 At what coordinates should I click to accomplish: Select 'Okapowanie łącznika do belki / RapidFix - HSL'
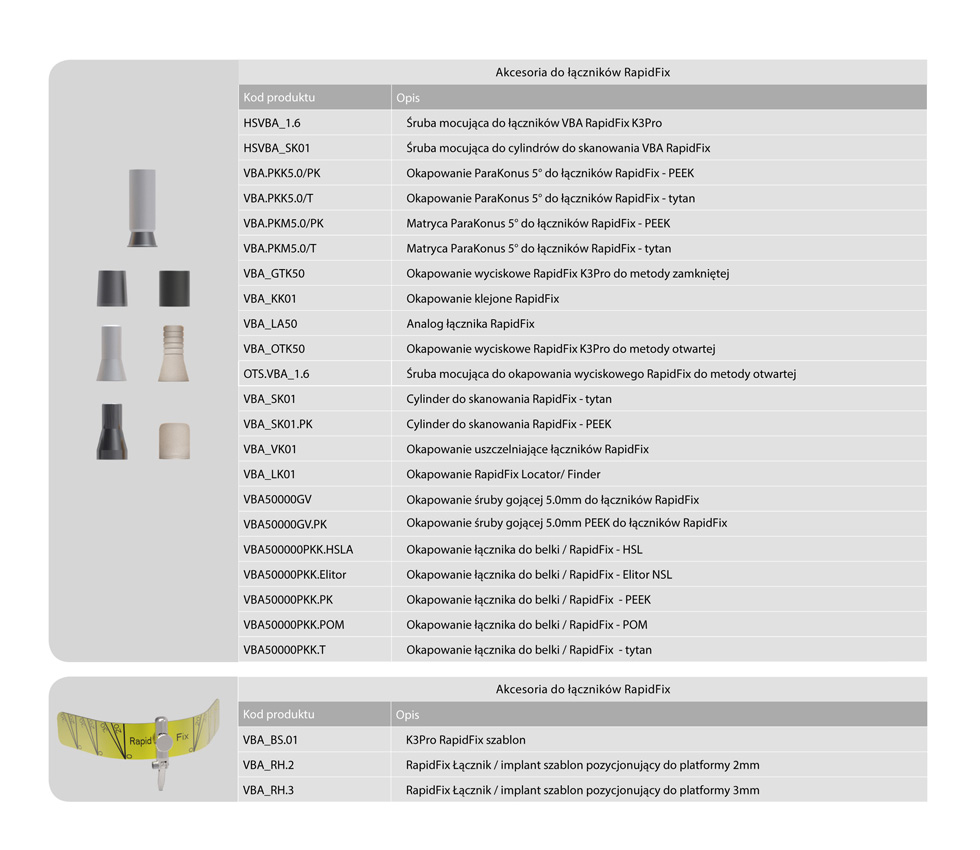click(524, 549)
